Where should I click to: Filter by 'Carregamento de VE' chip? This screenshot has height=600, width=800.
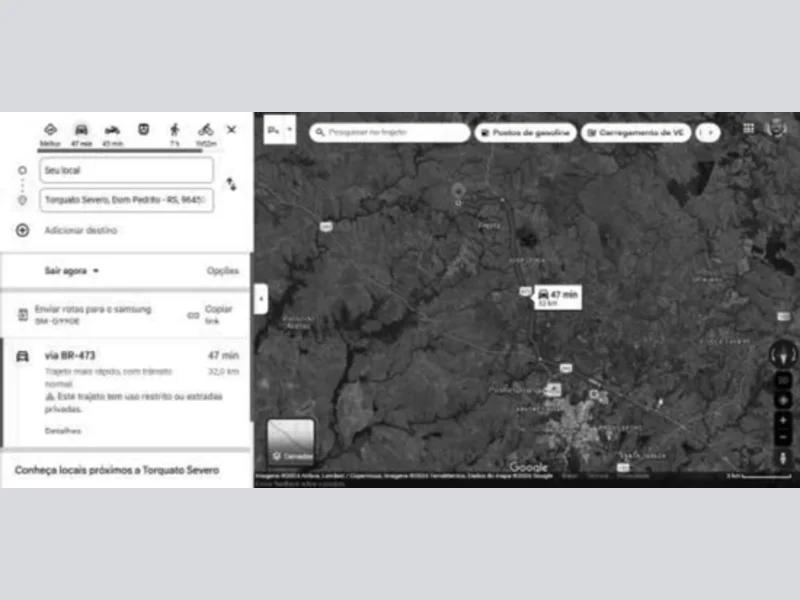tap(636, 133)
